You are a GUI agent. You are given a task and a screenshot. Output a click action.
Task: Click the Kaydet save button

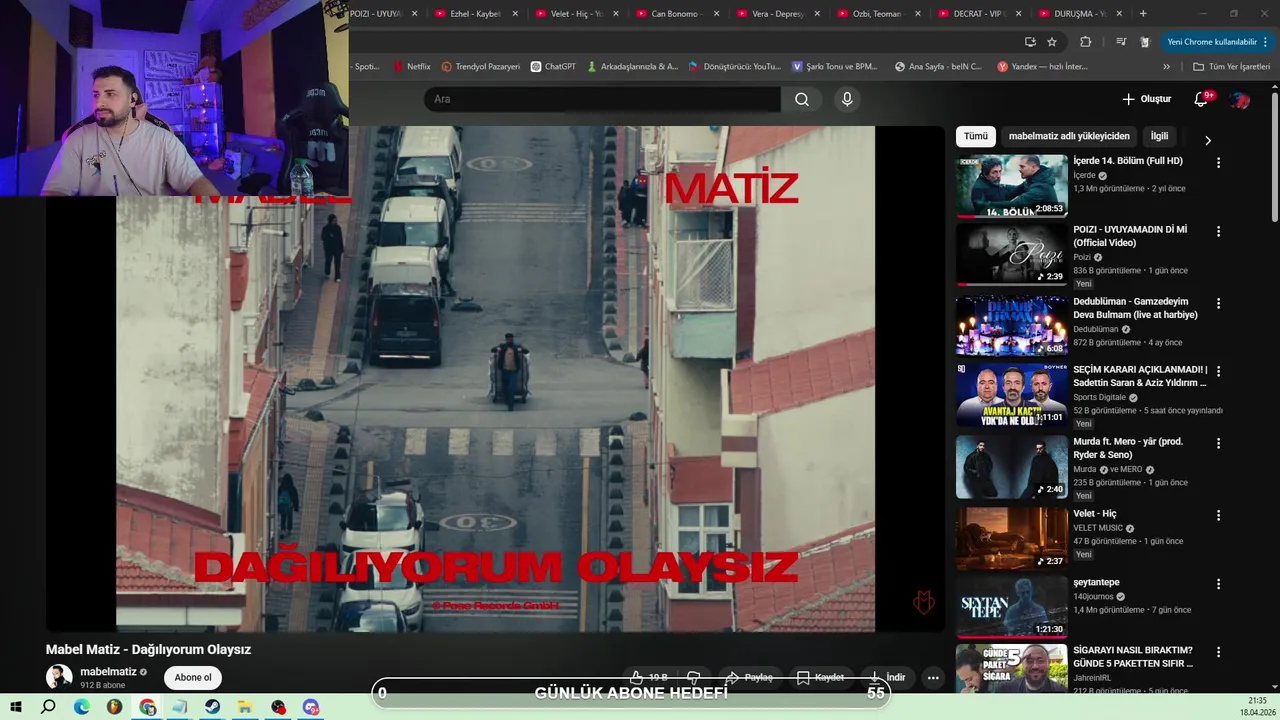pyautogui.click(x=820, y=677)
